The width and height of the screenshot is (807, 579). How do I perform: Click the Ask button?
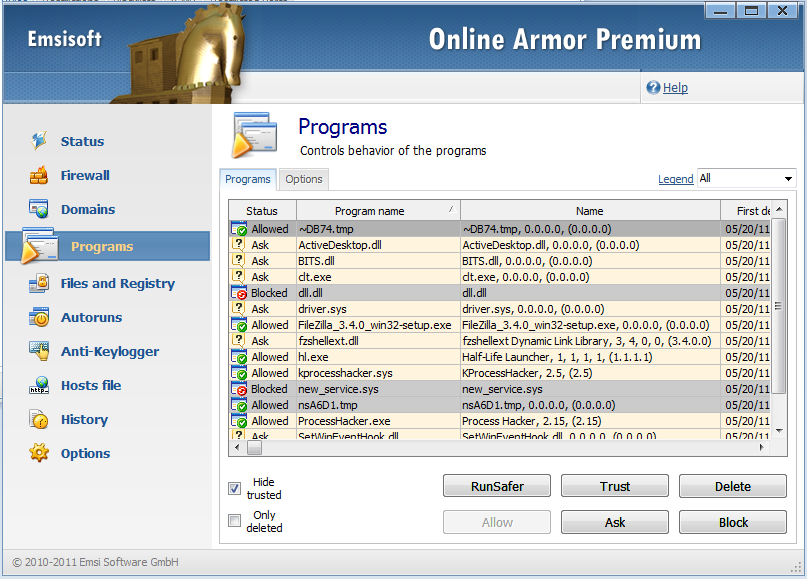[615, 522]
